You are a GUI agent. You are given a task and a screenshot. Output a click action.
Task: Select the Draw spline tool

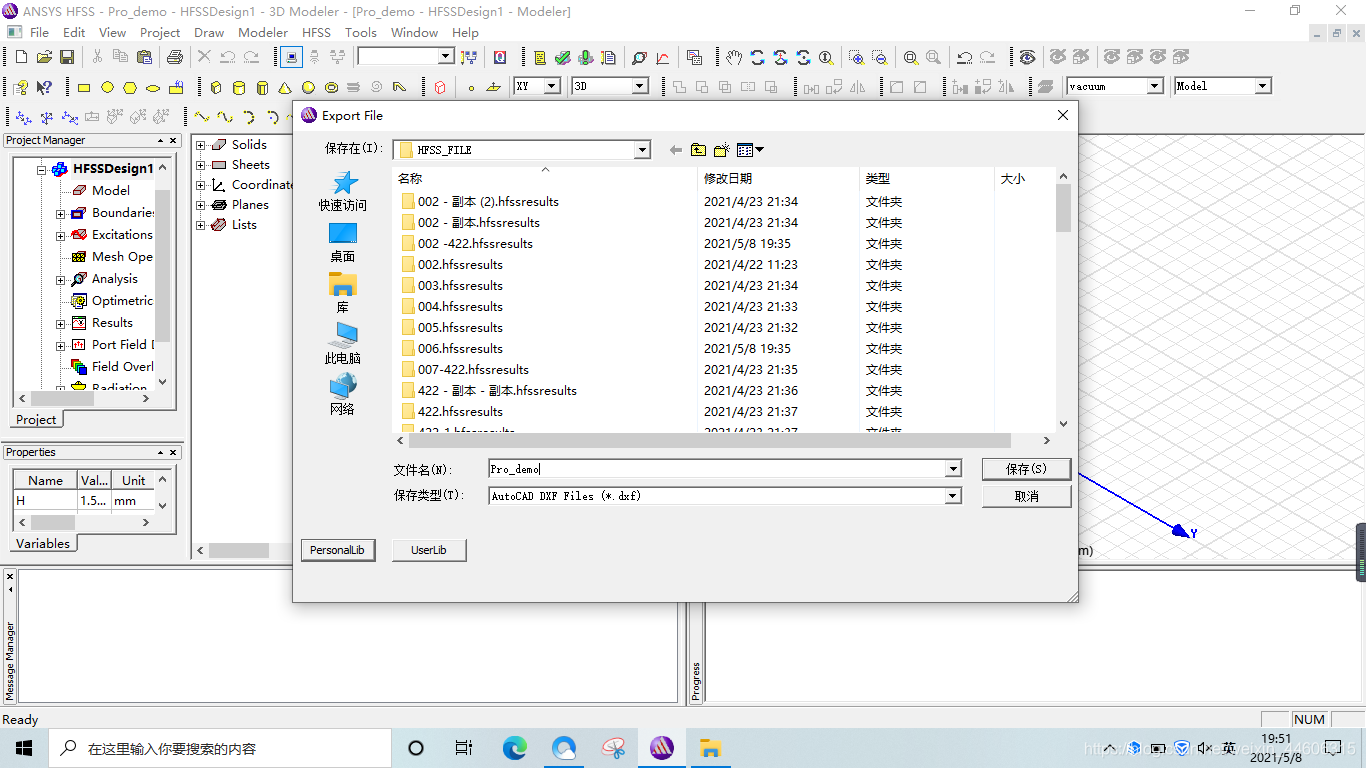225,117
